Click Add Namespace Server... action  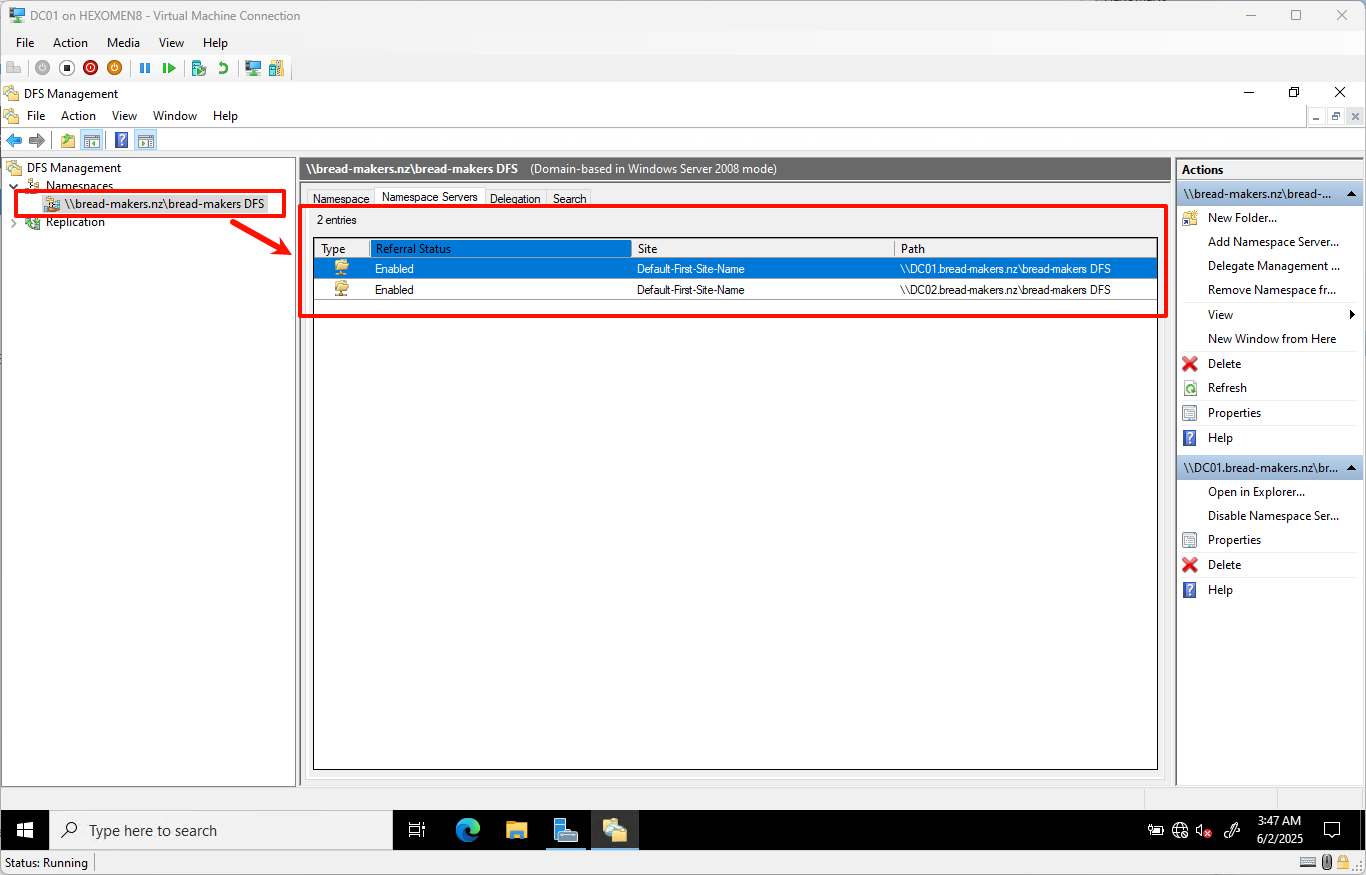tap(1273, 242)
